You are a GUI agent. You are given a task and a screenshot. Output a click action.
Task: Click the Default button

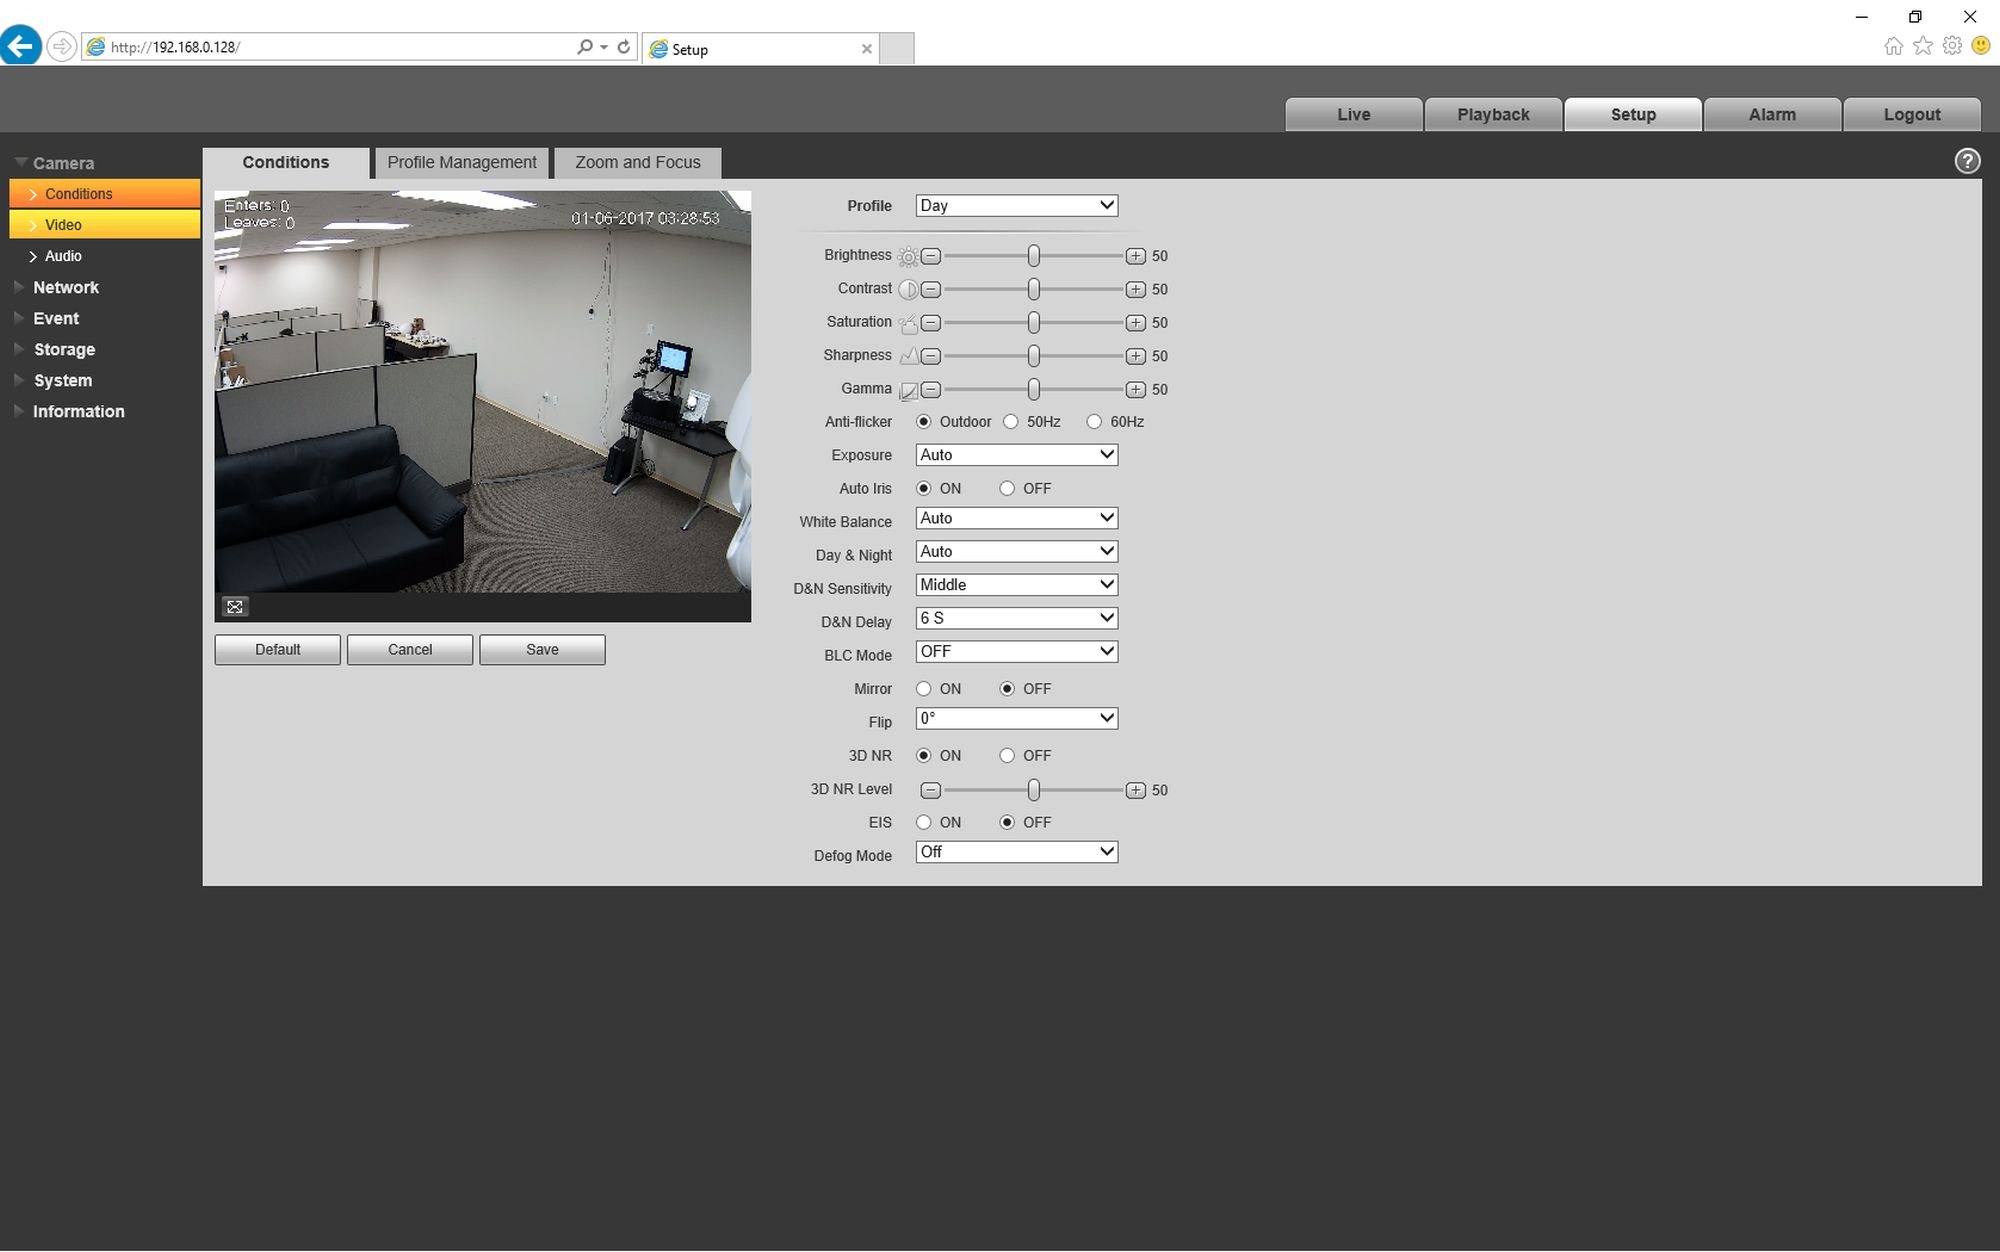click(x=277, y=650)
